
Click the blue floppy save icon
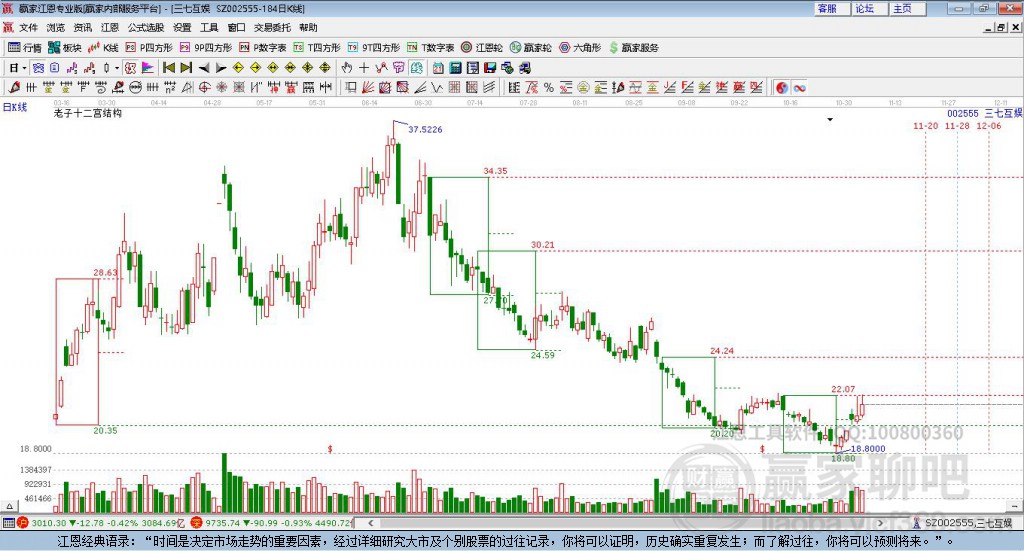tap(490, 68)
